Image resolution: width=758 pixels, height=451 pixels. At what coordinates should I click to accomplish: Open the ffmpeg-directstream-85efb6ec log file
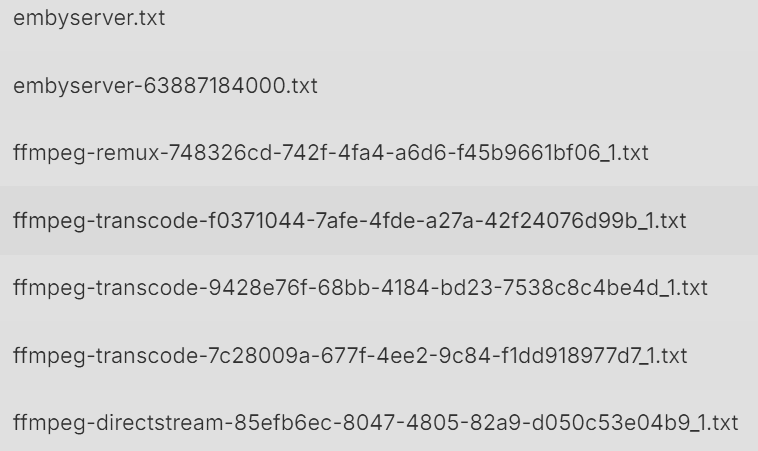pyautogui.click(x=379, y=422)
